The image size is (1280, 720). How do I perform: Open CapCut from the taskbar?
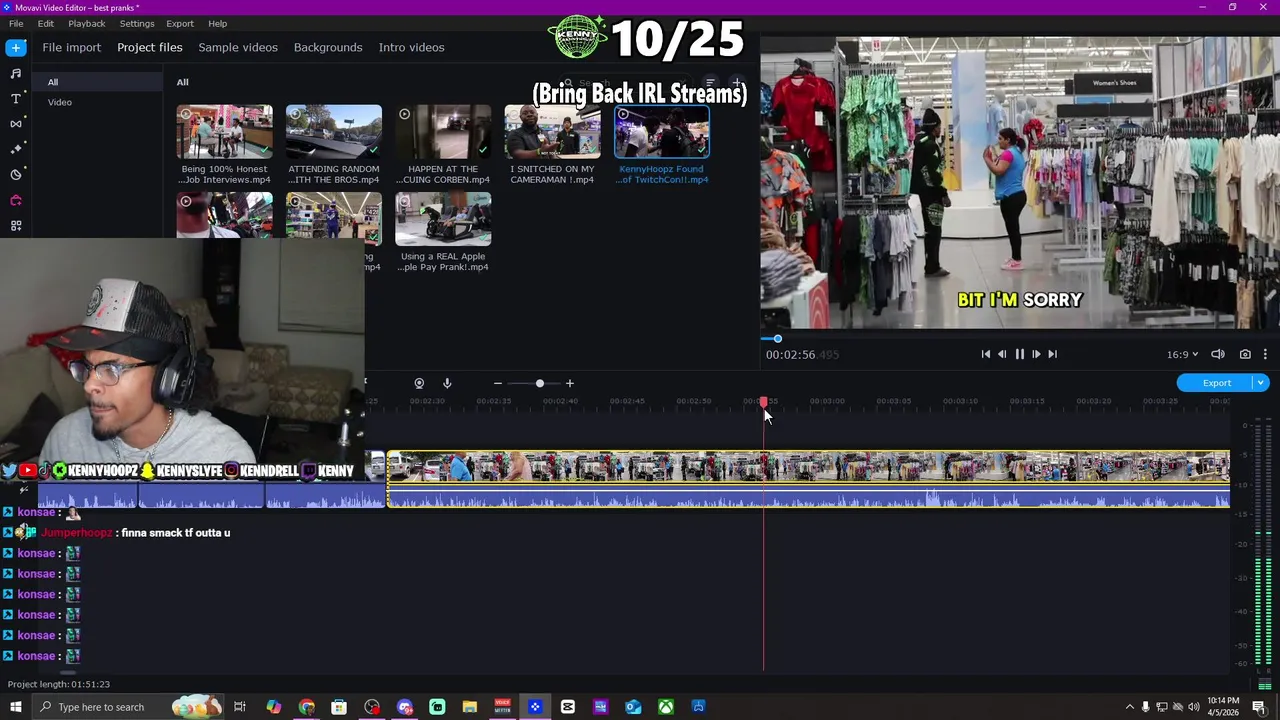click(x=567, y=707)
